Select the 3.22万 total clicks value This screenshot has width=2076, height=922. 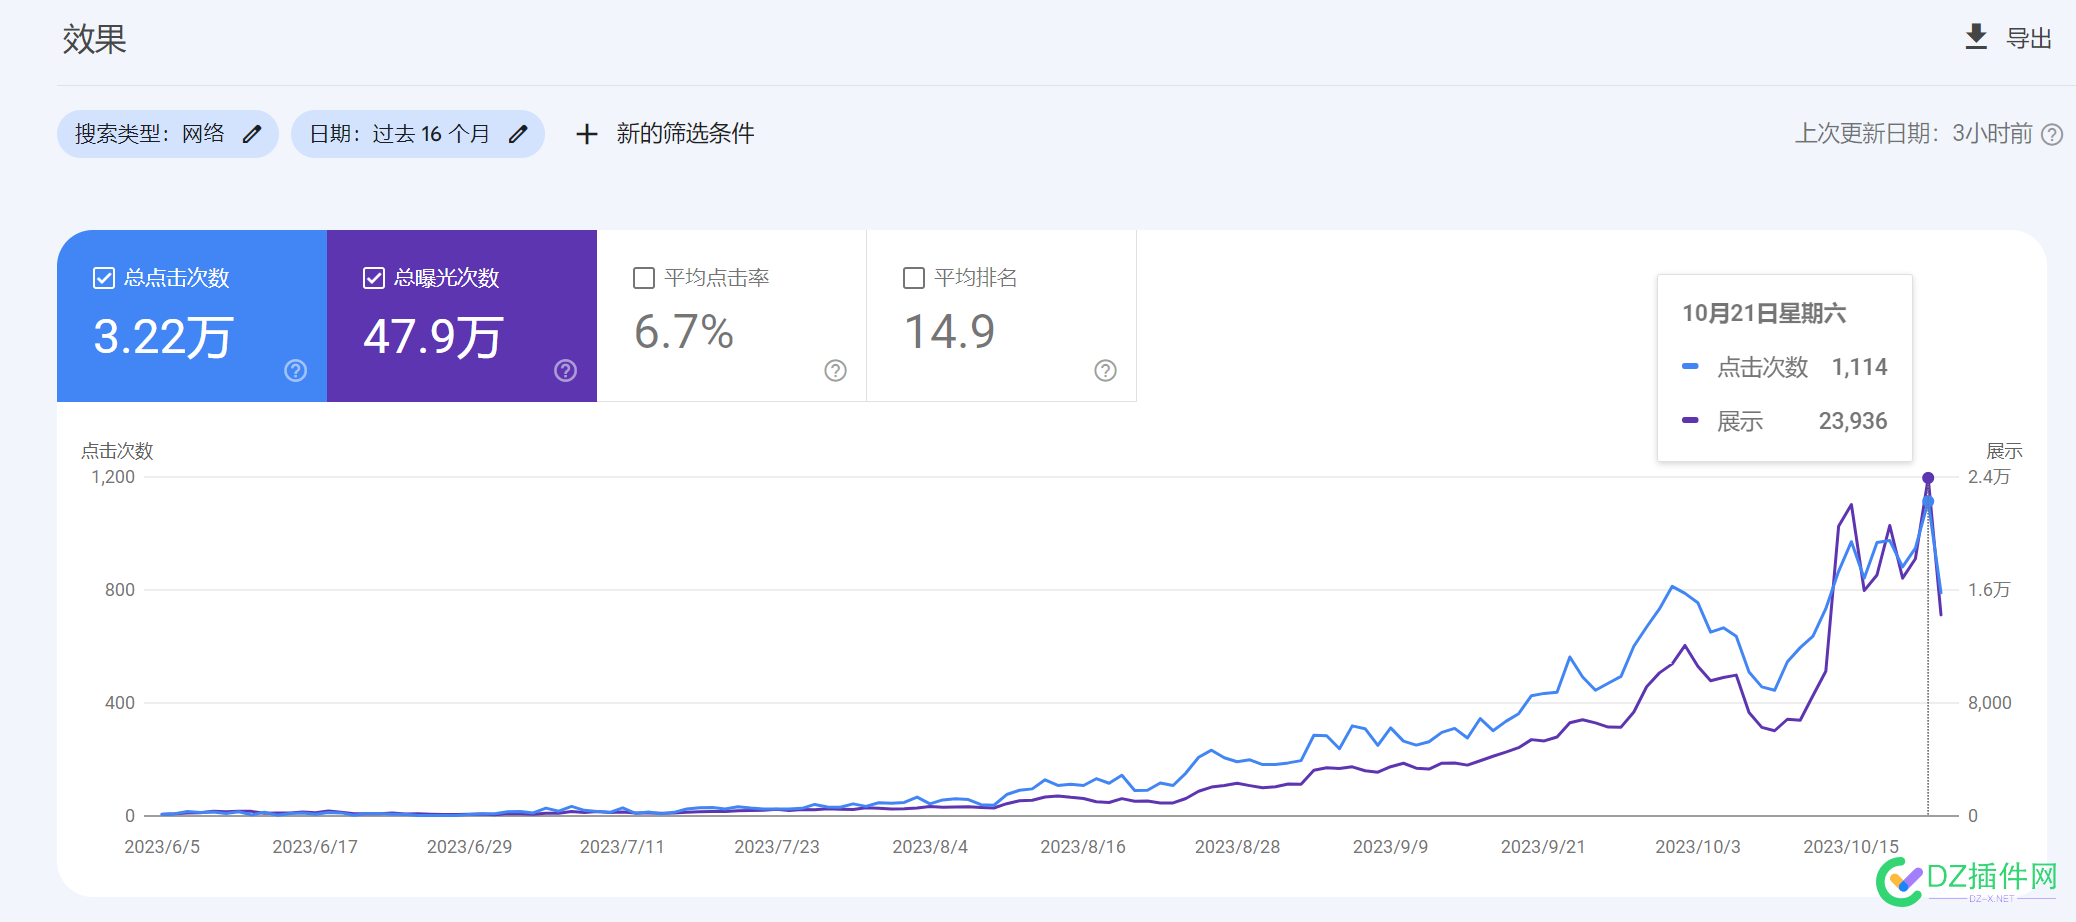pyautogui.click(x=163, y=336)
